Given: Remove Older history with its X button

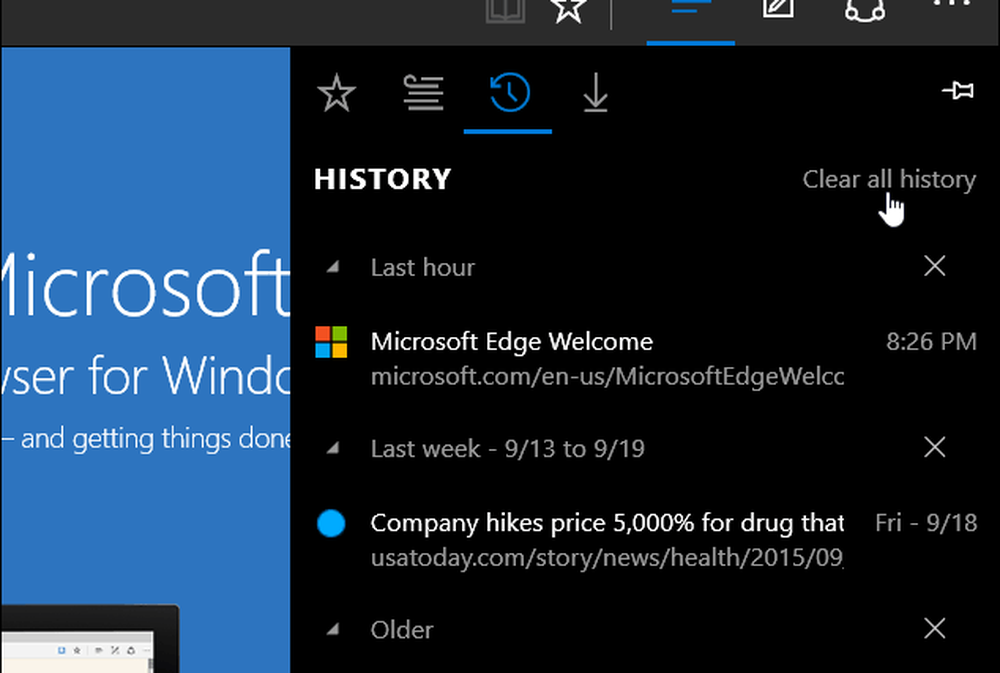Looking at the screenshot, I should (x=934, y=628).
